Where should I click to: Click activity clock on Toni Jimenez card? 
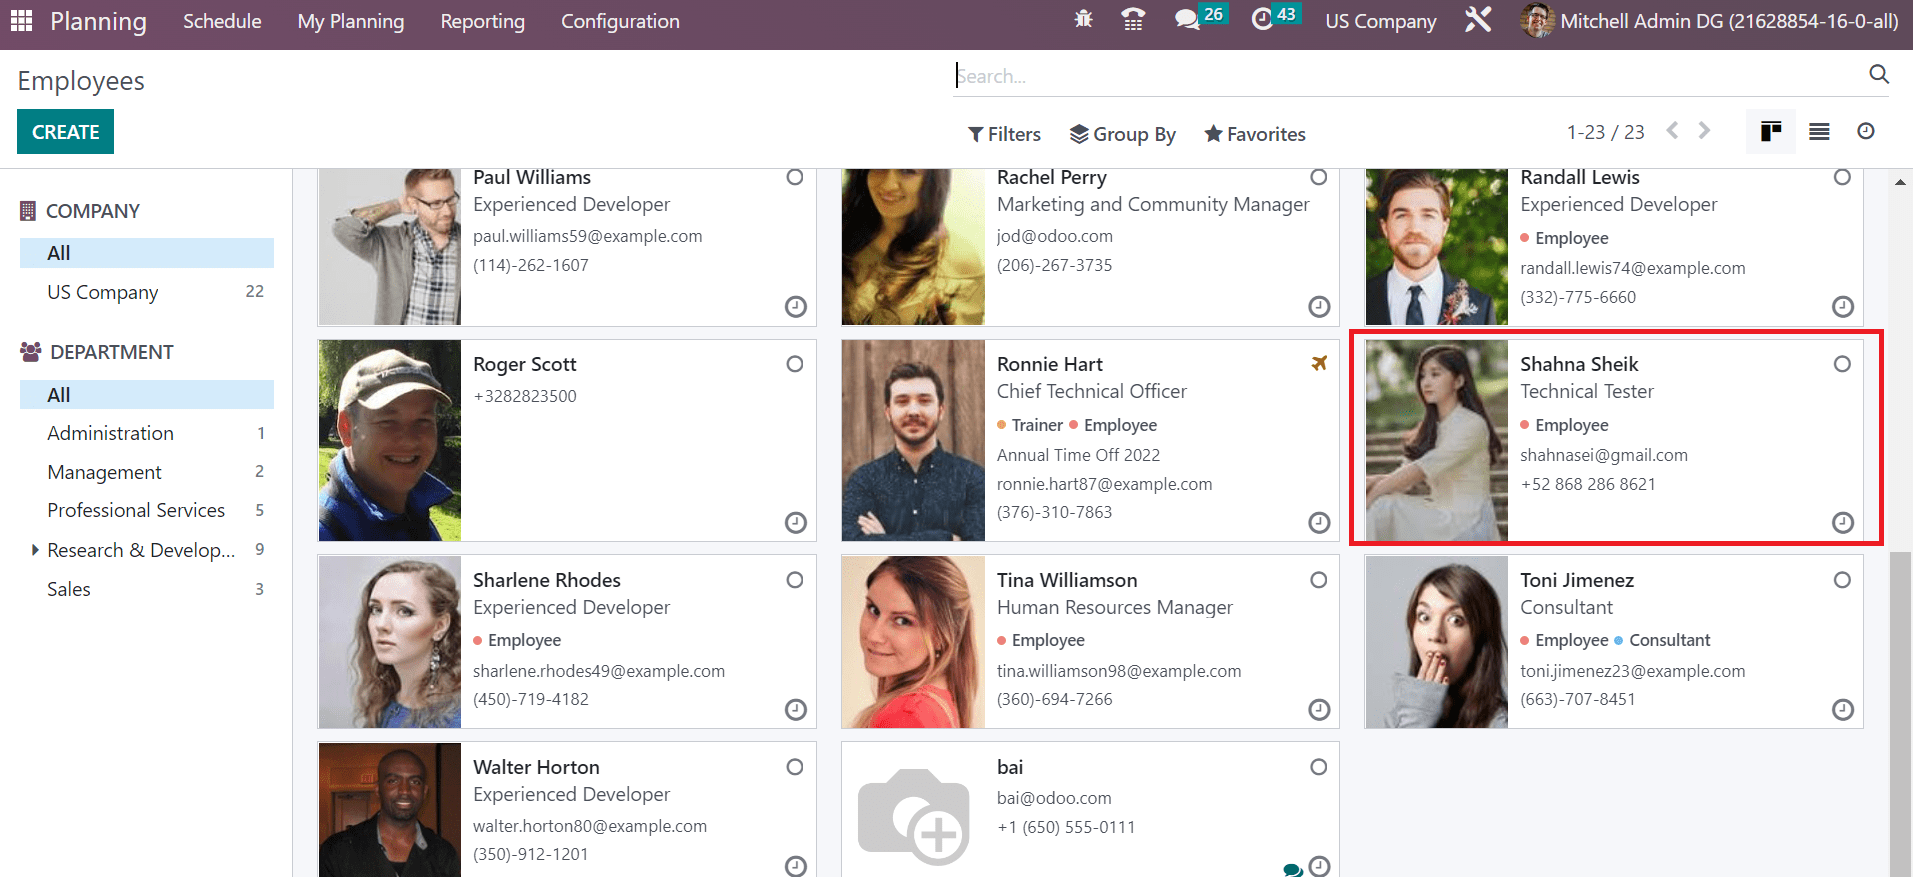(x=1843, y=710)
